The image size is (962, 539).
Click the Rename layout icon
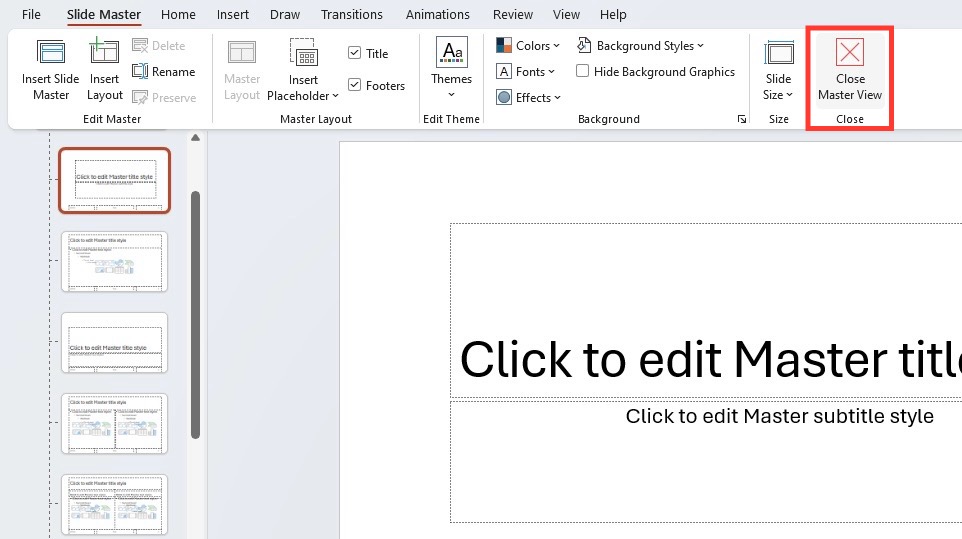[x=140, y=71]
